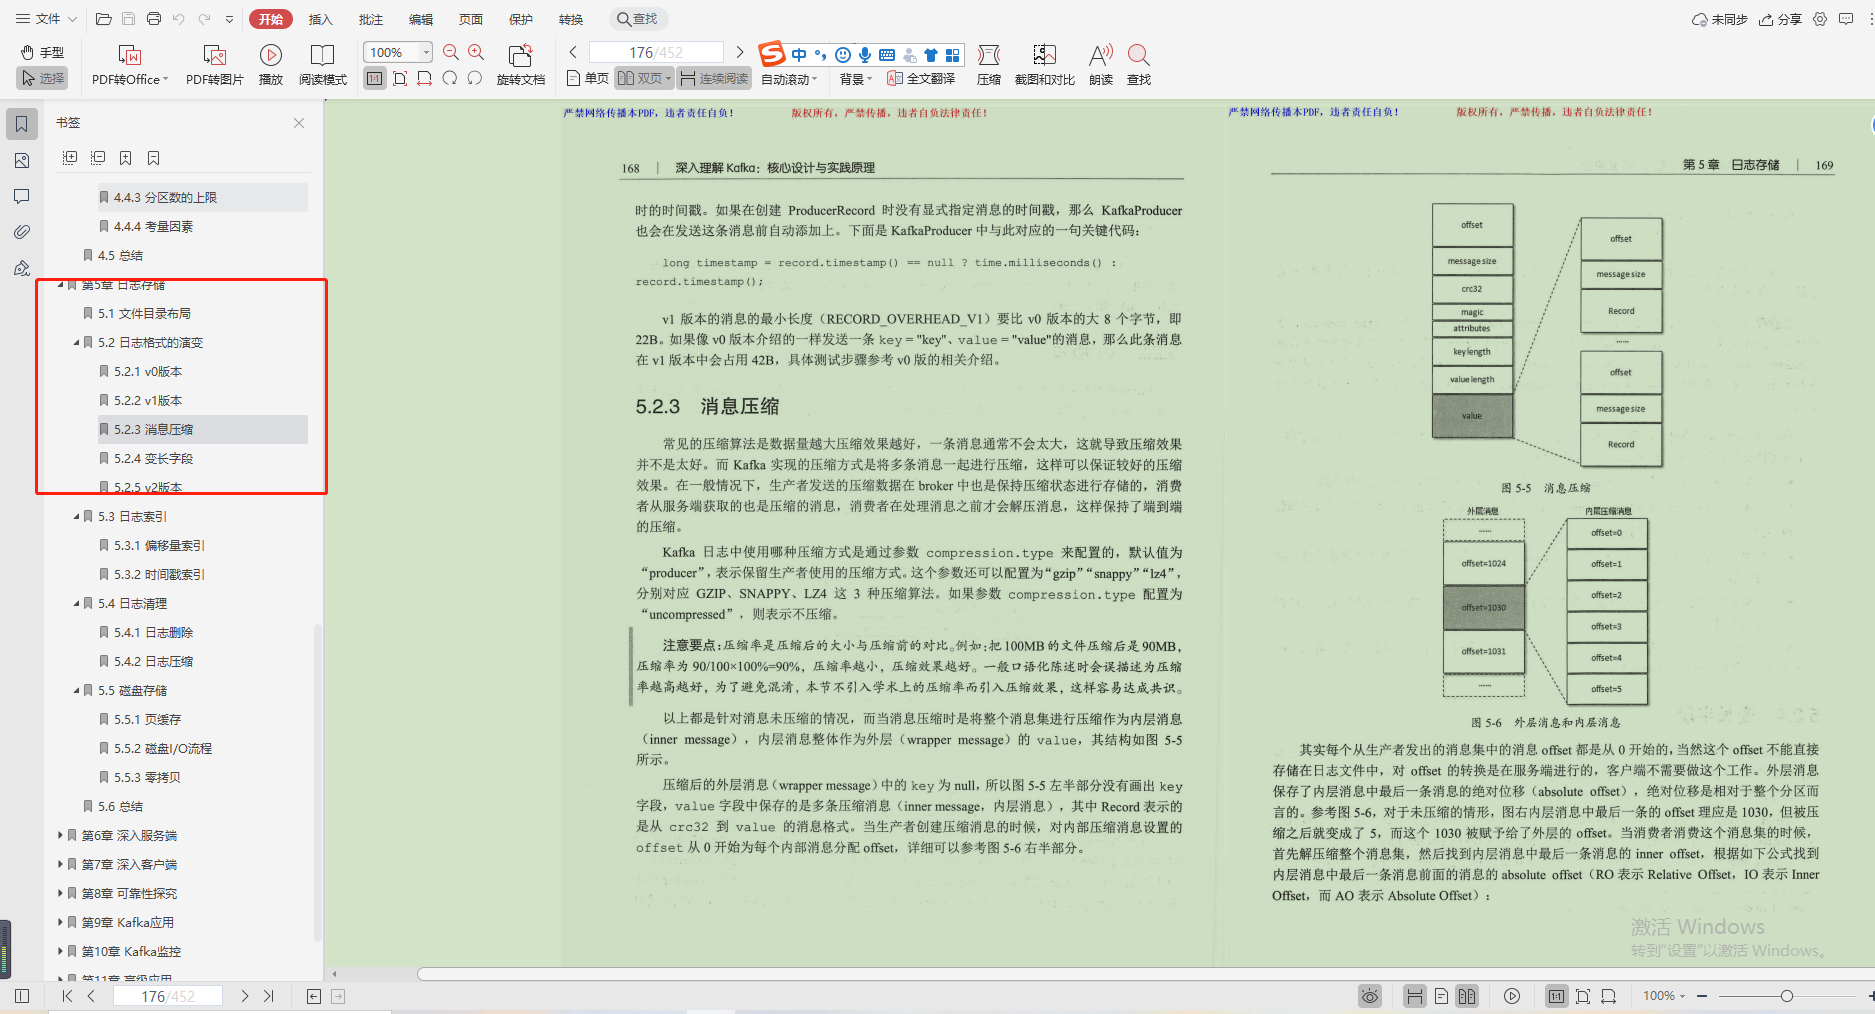Click the fit-page icon in ribbon
Image resolution: width=1875 pixels, height=1014 pixels.
[x=400, y=78]
